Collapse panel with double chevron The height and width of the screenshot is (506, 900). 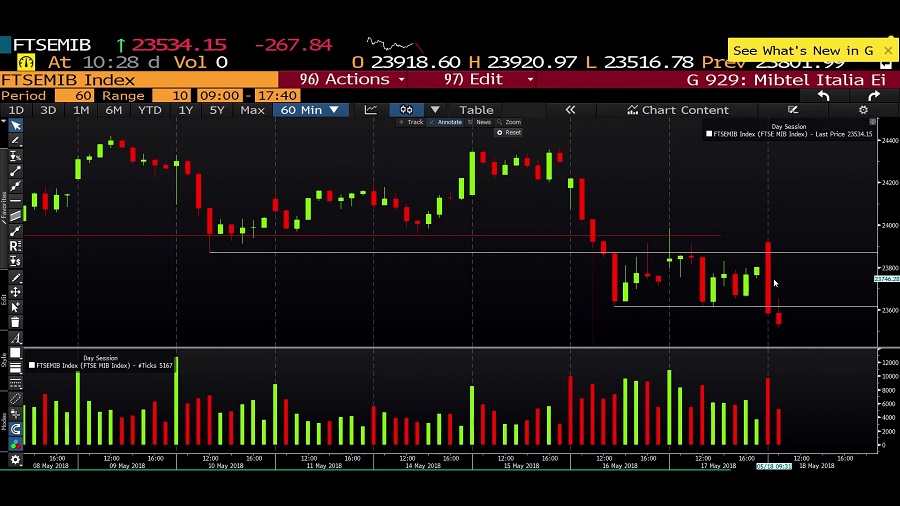pyautogui.click(x=570, y=110)
